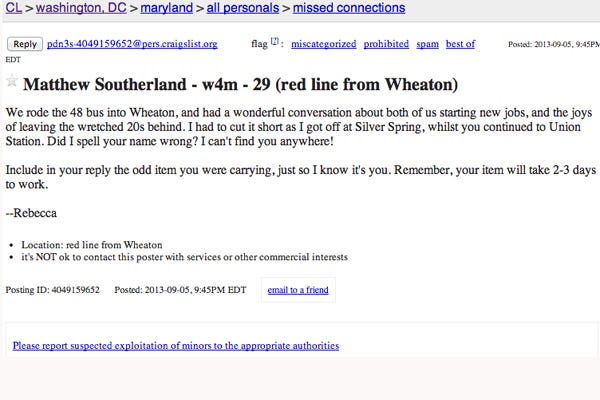Click the email to a friend button
The height and width of the screenshot is (400, 600).
[295, 291]
